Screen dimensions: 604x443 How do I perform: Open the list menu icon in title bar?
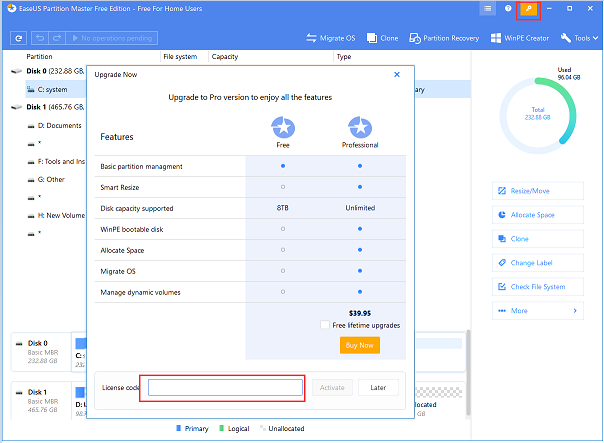pos(487,8)
